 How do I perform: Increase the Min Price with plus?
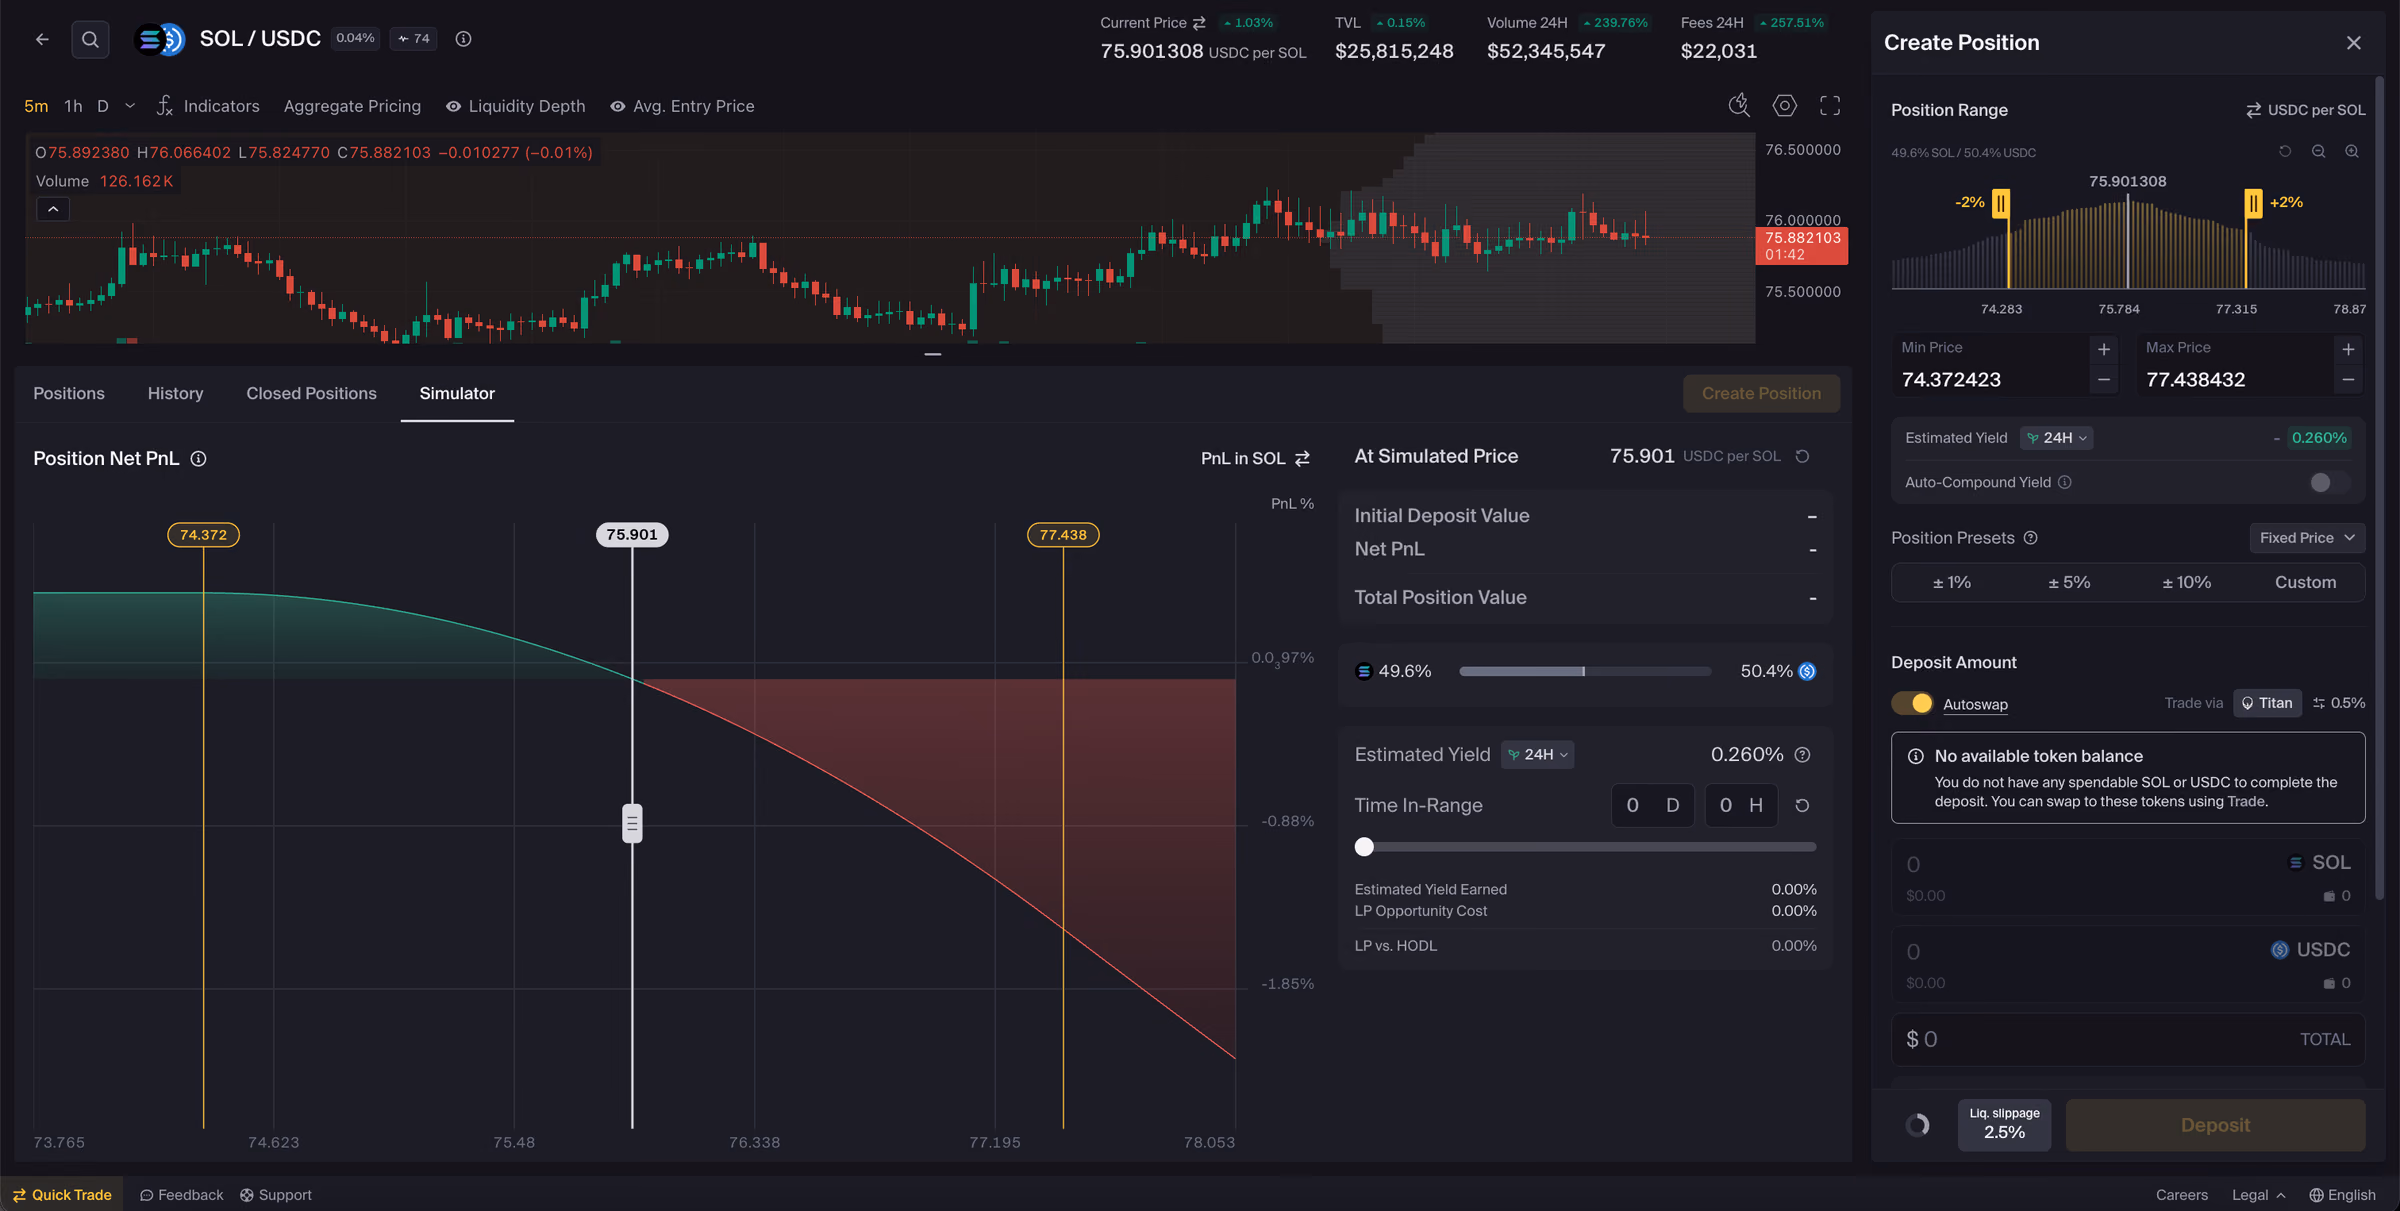[x=2104, y=349]
